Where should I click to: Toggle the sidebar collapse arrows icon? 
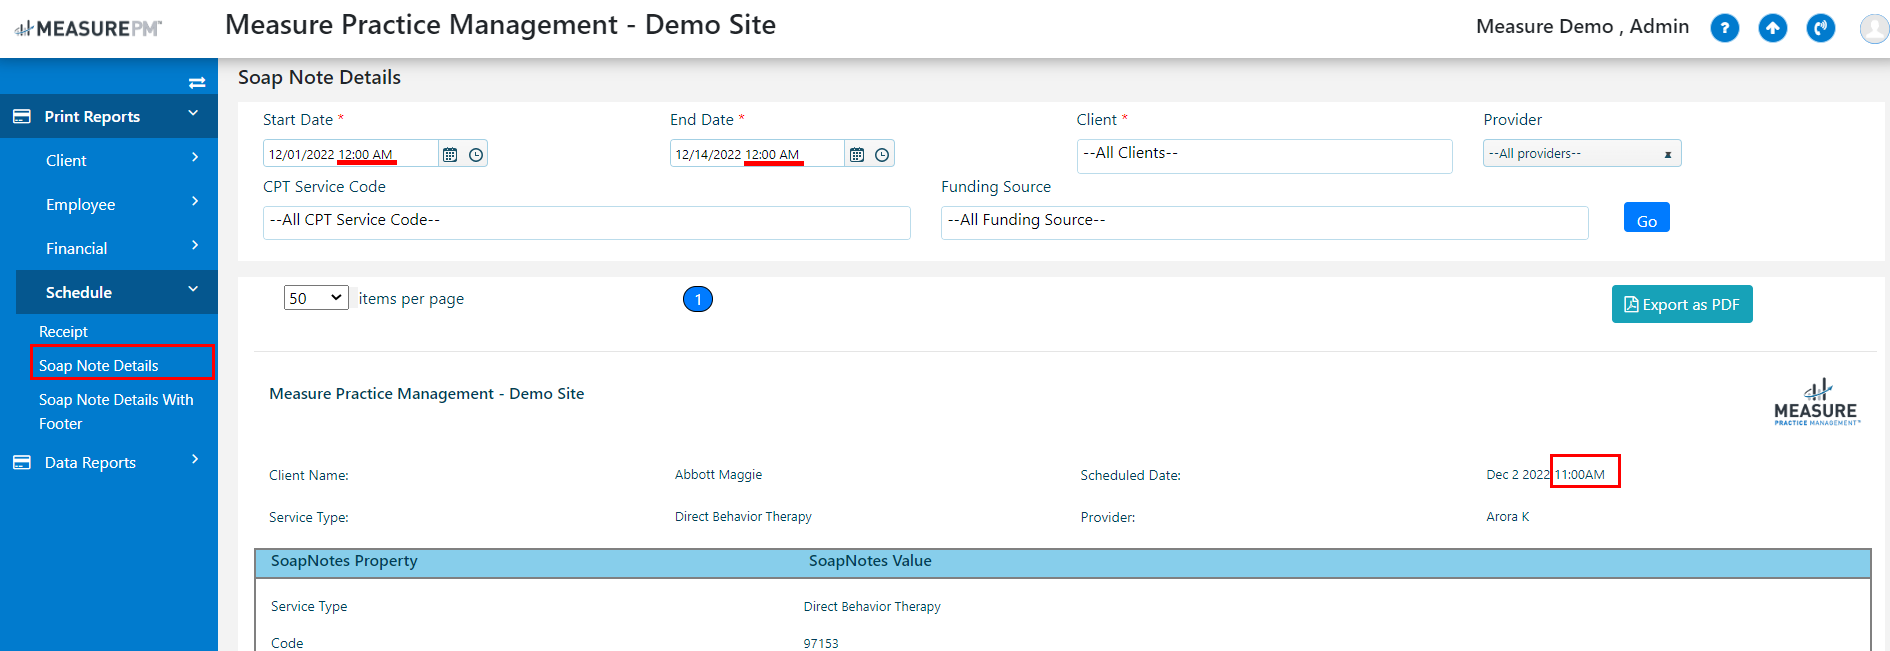pos(197,83)
